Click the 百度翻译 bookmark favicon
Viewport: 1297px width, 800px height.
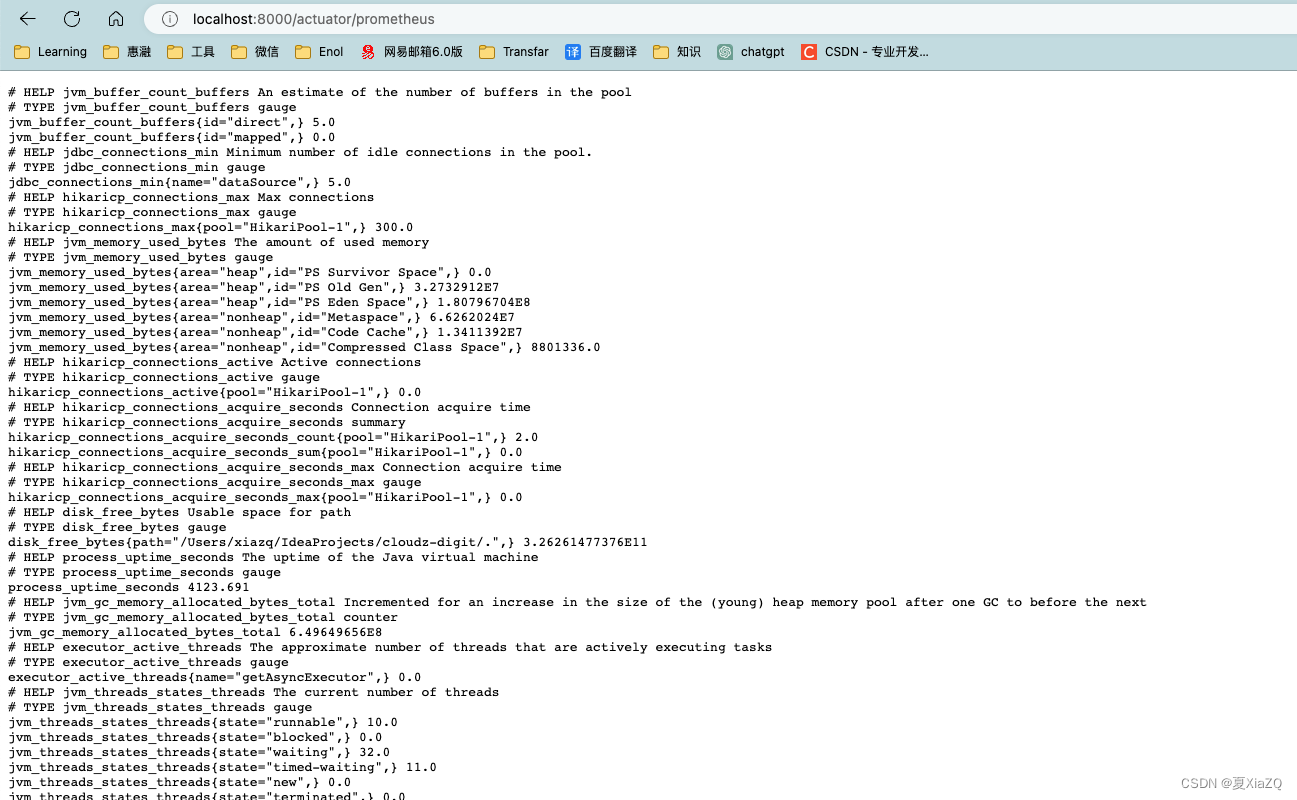(573, 52)
